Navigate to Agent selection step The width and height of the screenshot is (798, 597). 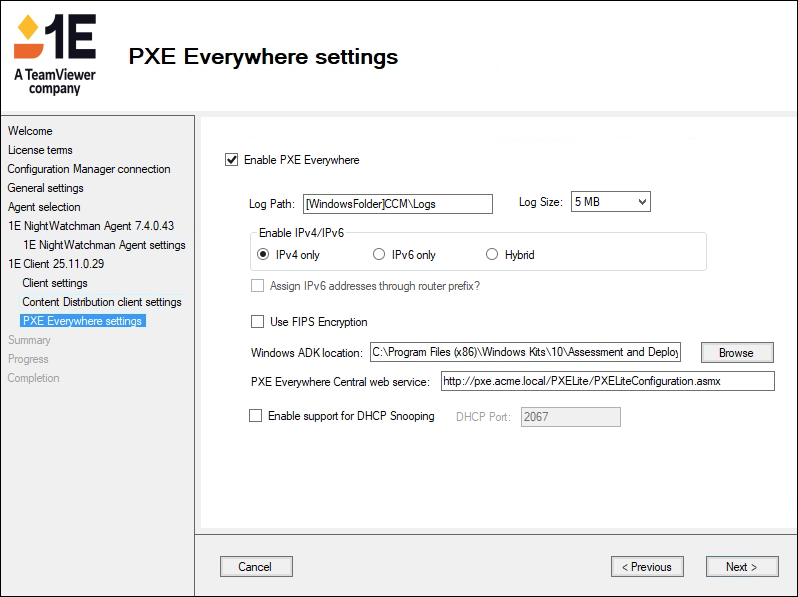44,207
